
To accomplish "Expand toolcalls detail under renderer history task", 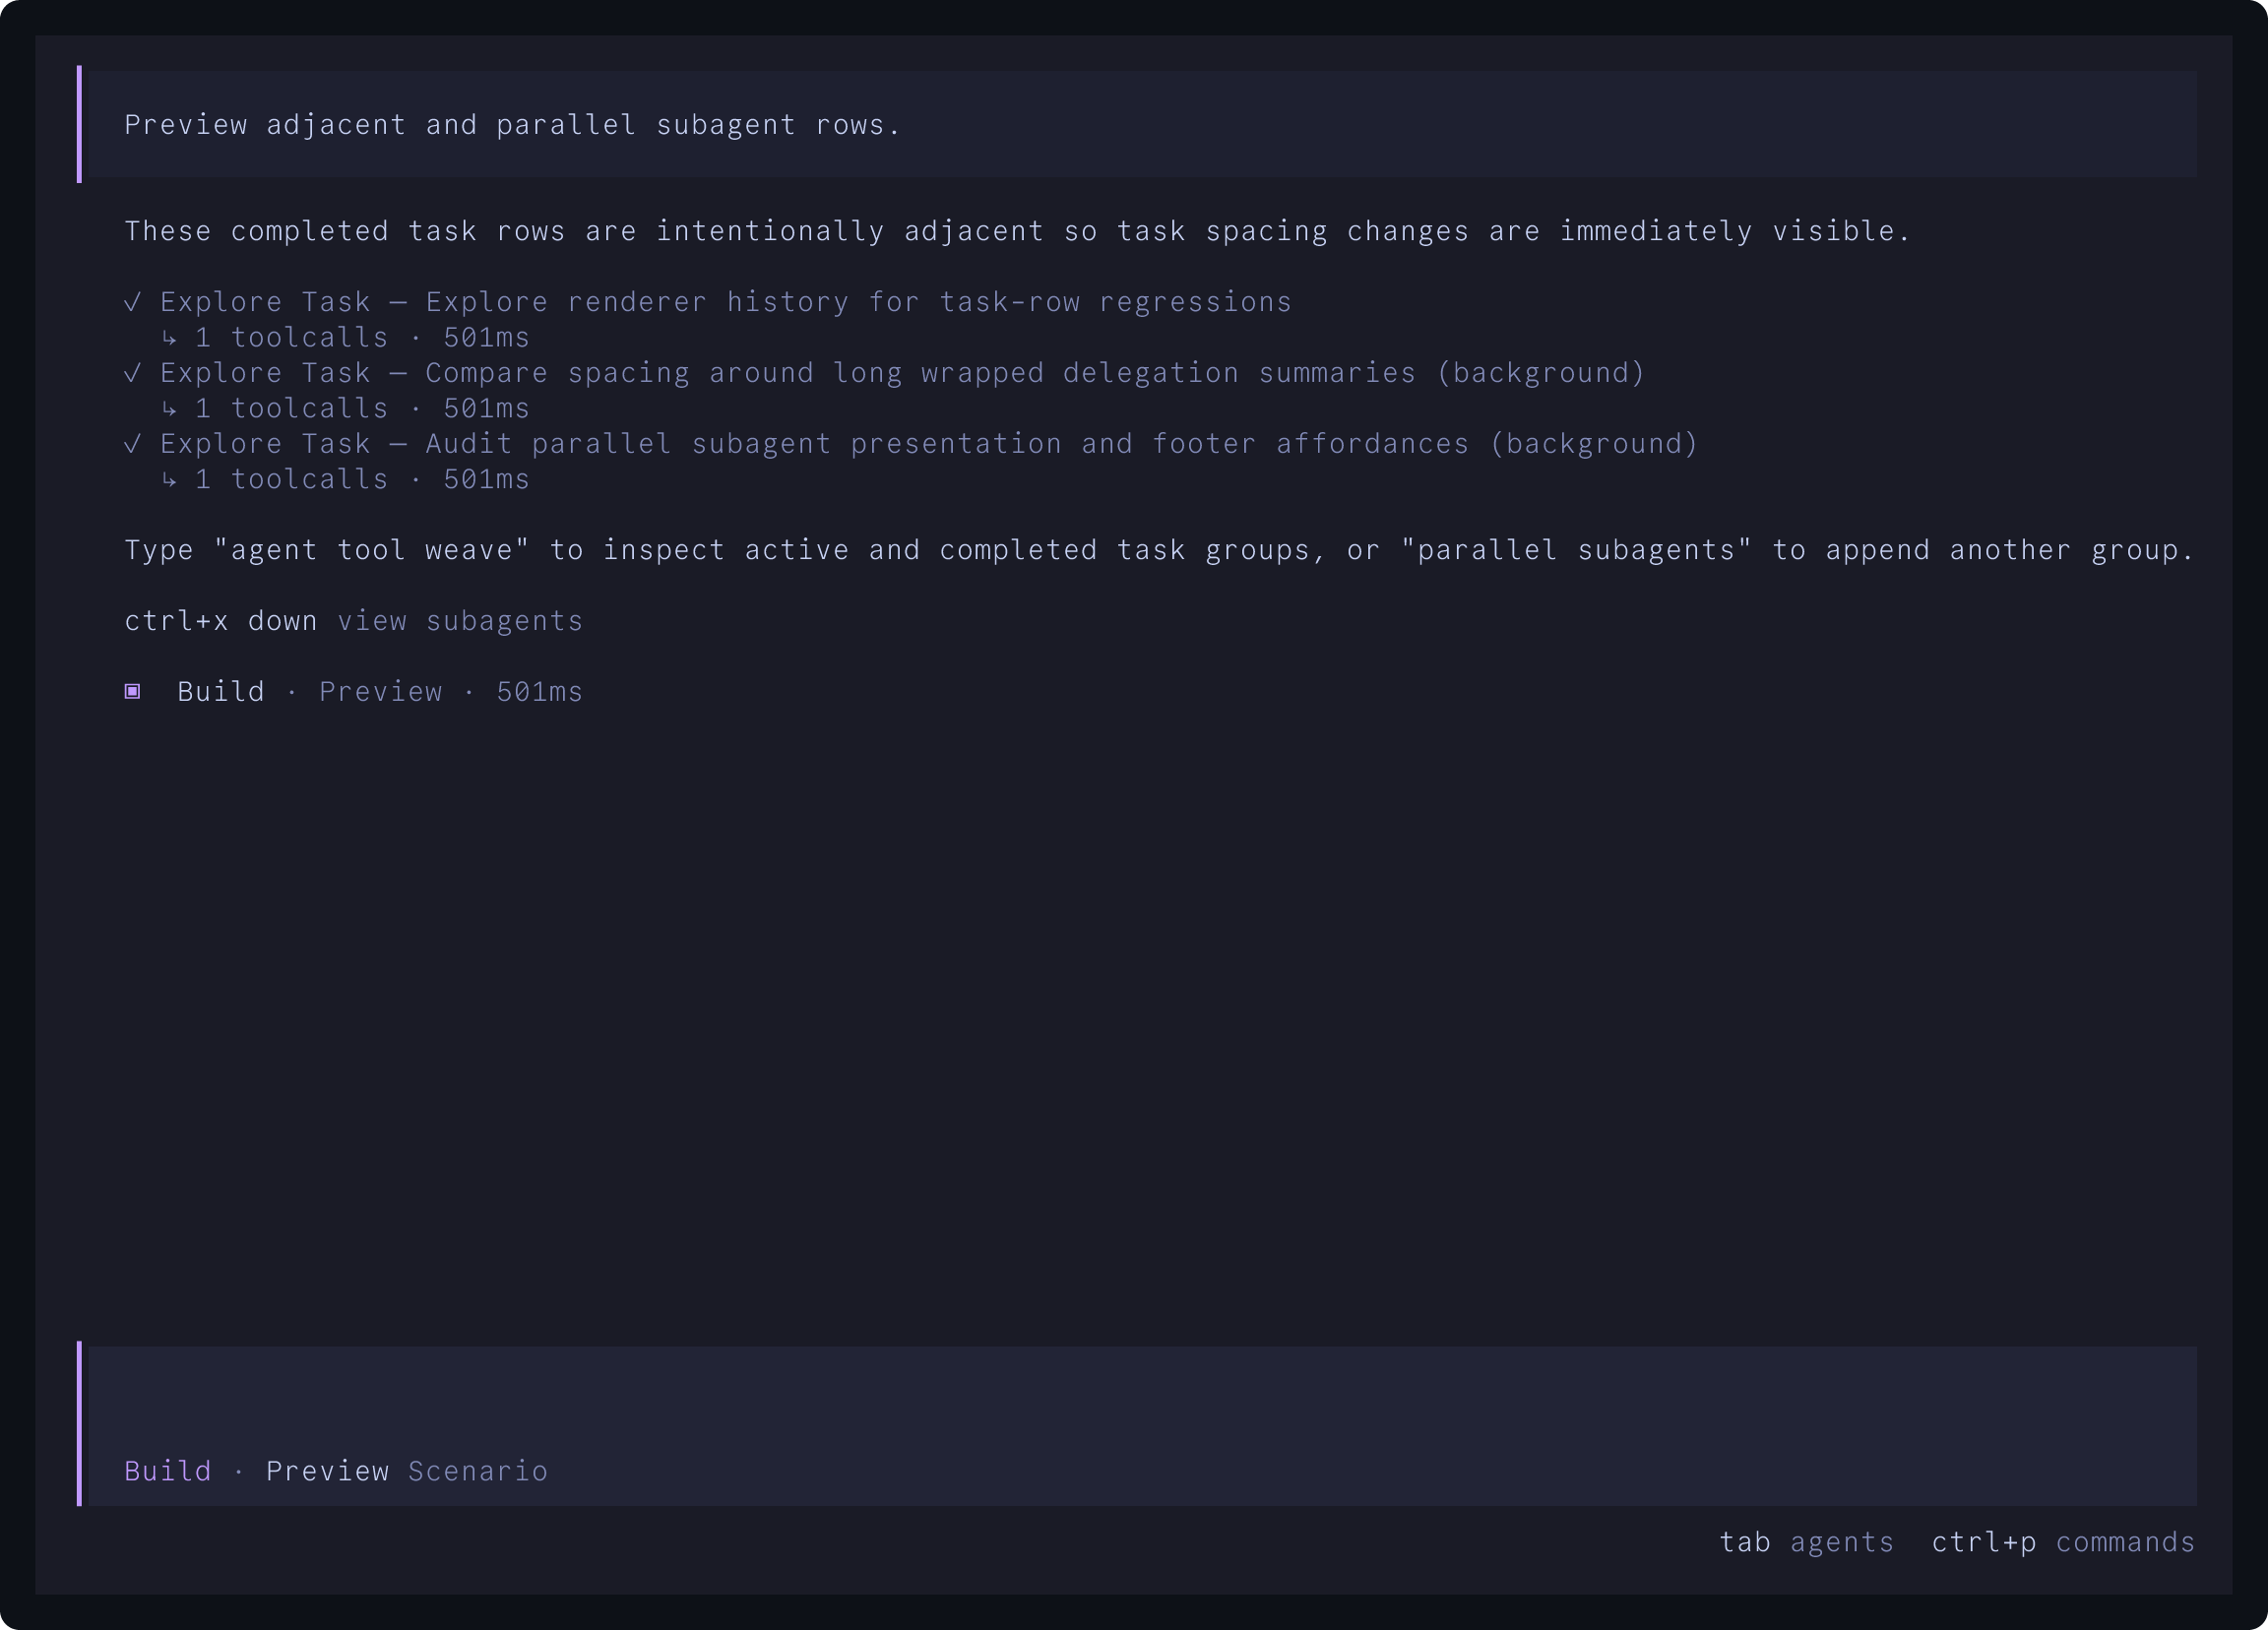I will click(362, 338).
